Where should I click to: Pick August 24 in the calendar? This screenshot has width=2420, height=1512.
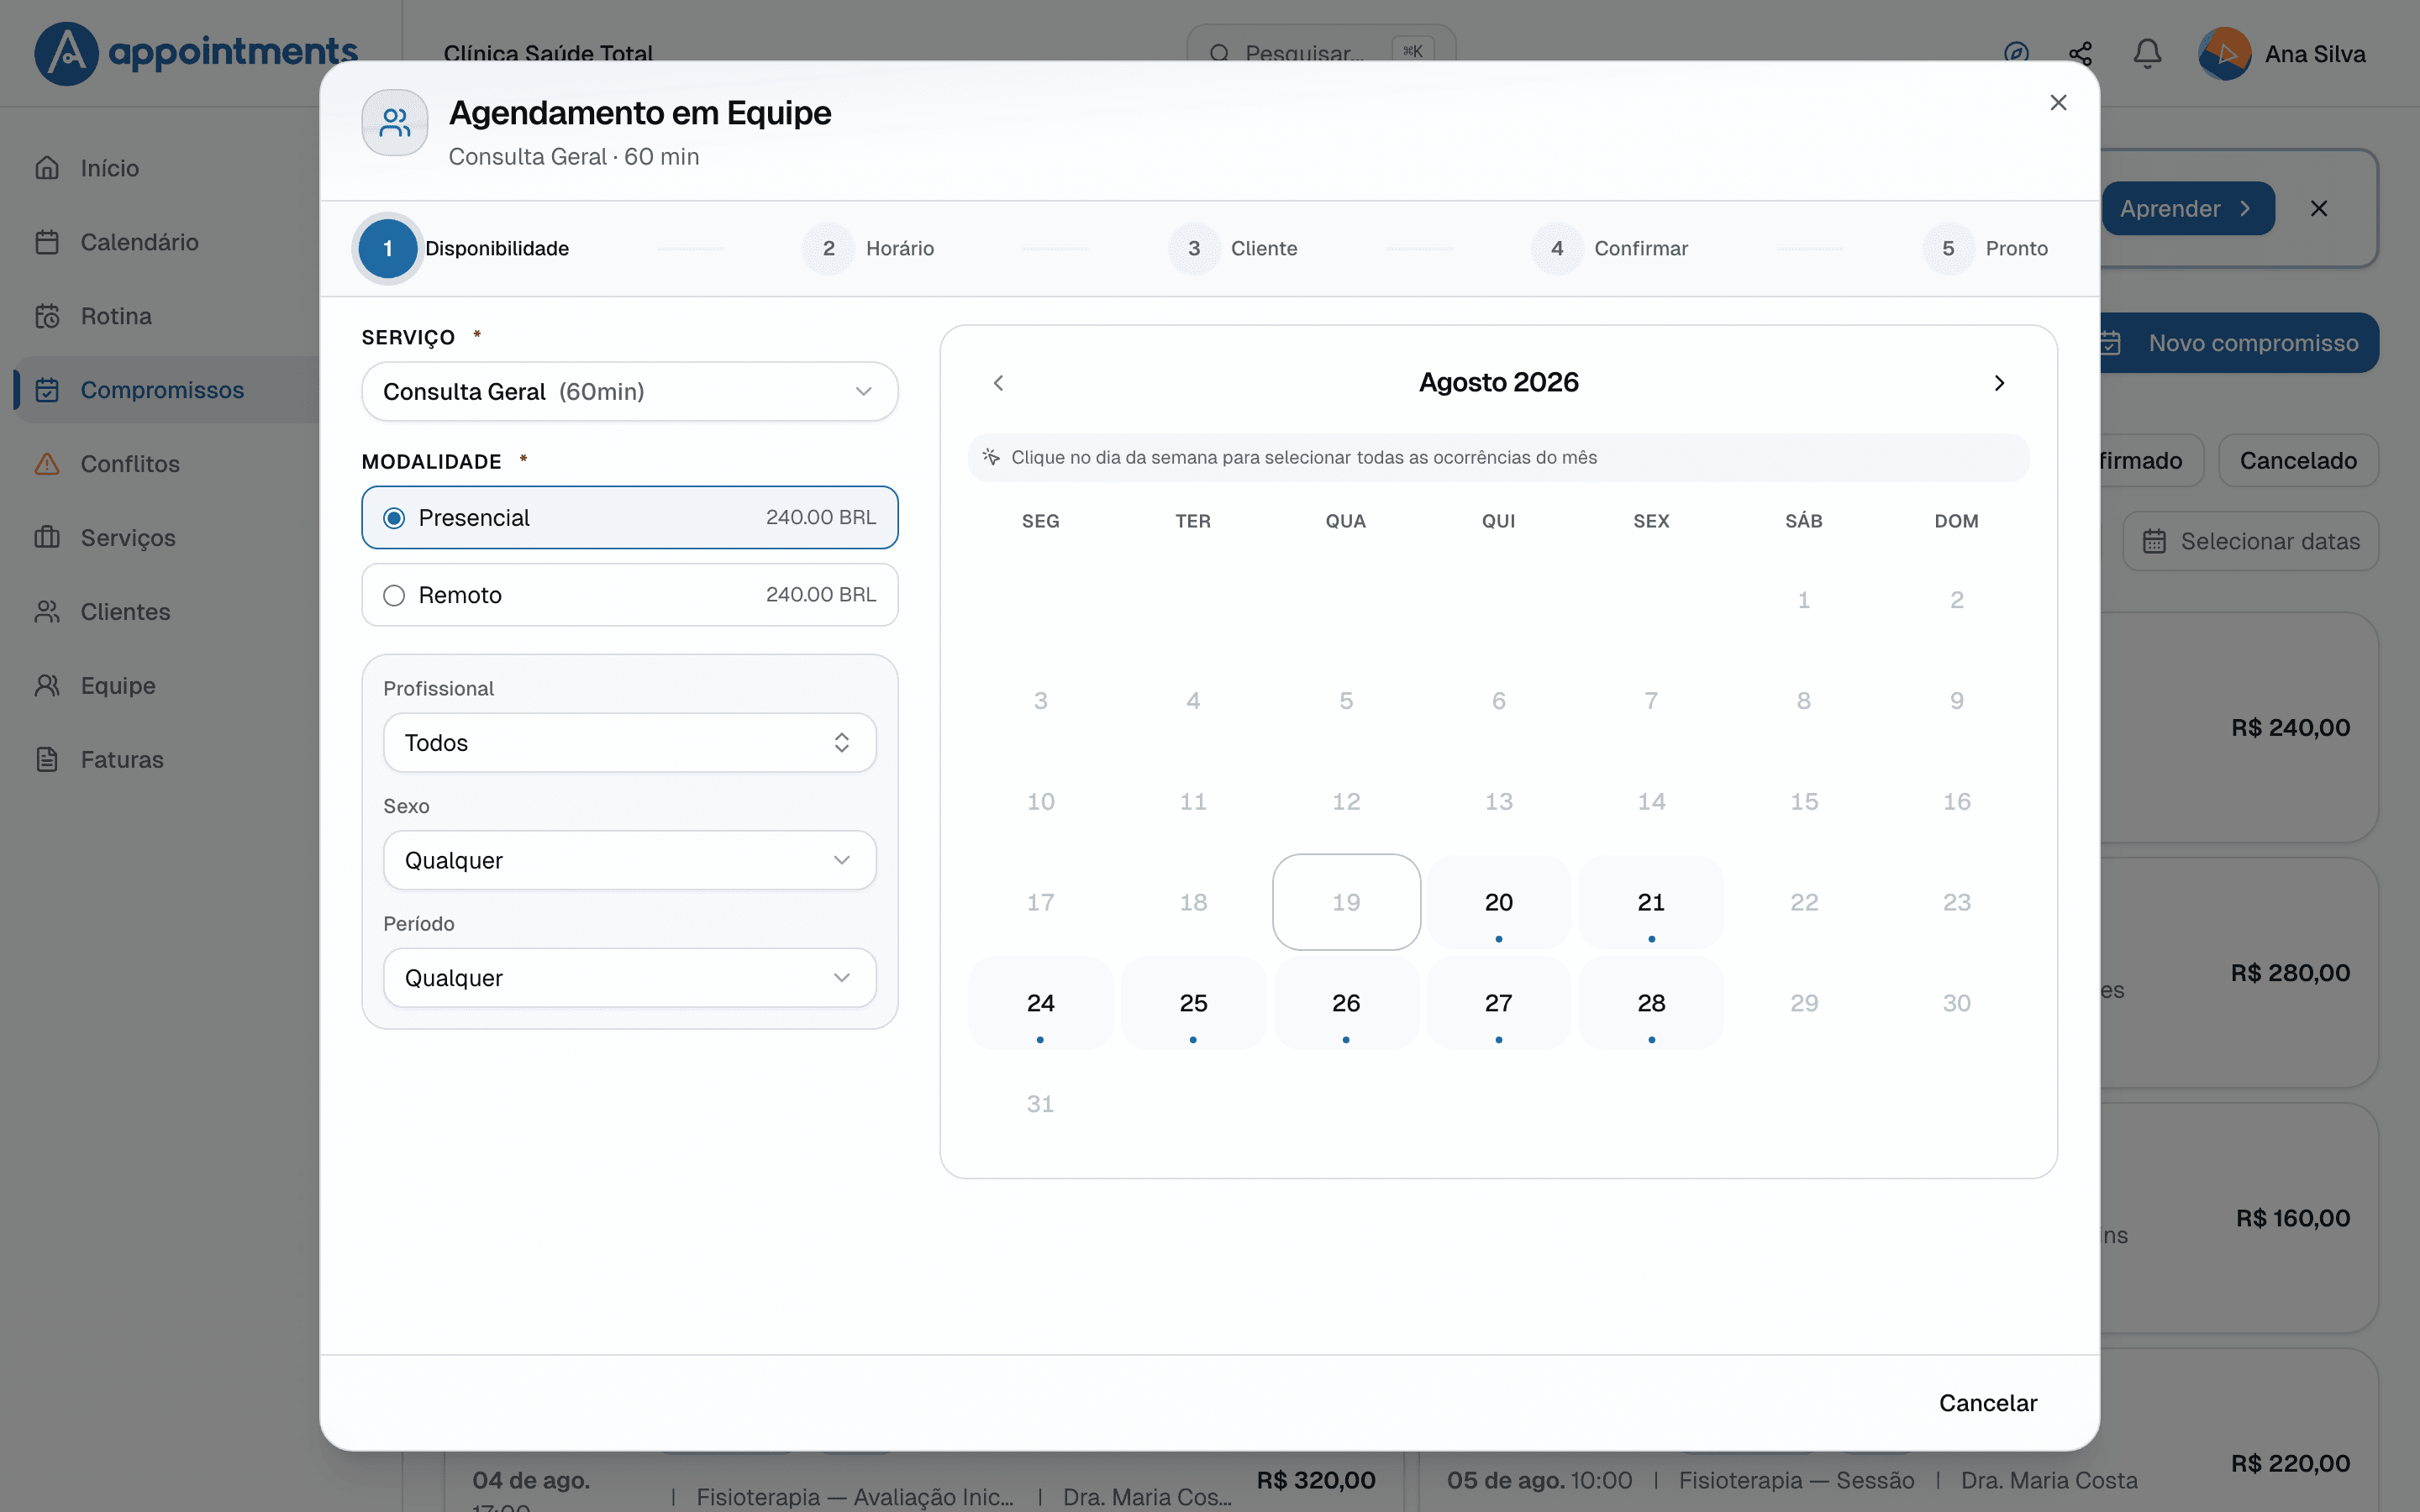pyautogui.click(x=1040, y=1003)
